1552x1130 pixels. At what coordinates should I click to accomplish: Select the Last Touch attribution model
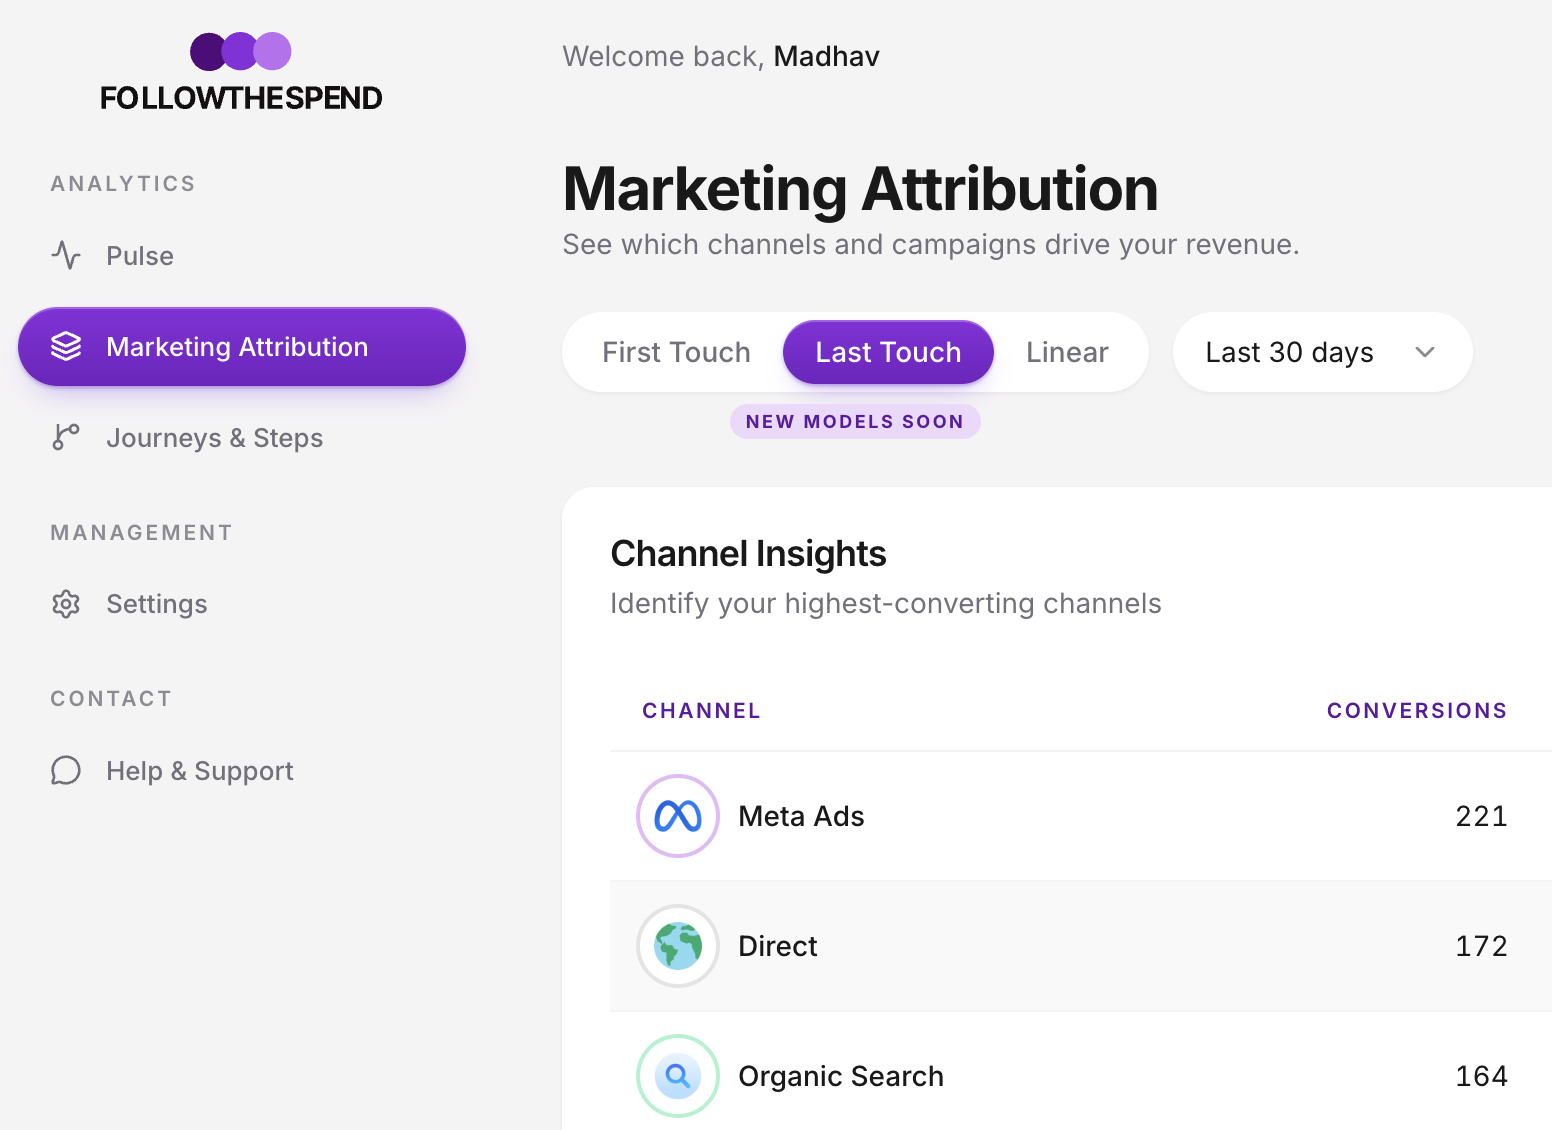(888, 352)
